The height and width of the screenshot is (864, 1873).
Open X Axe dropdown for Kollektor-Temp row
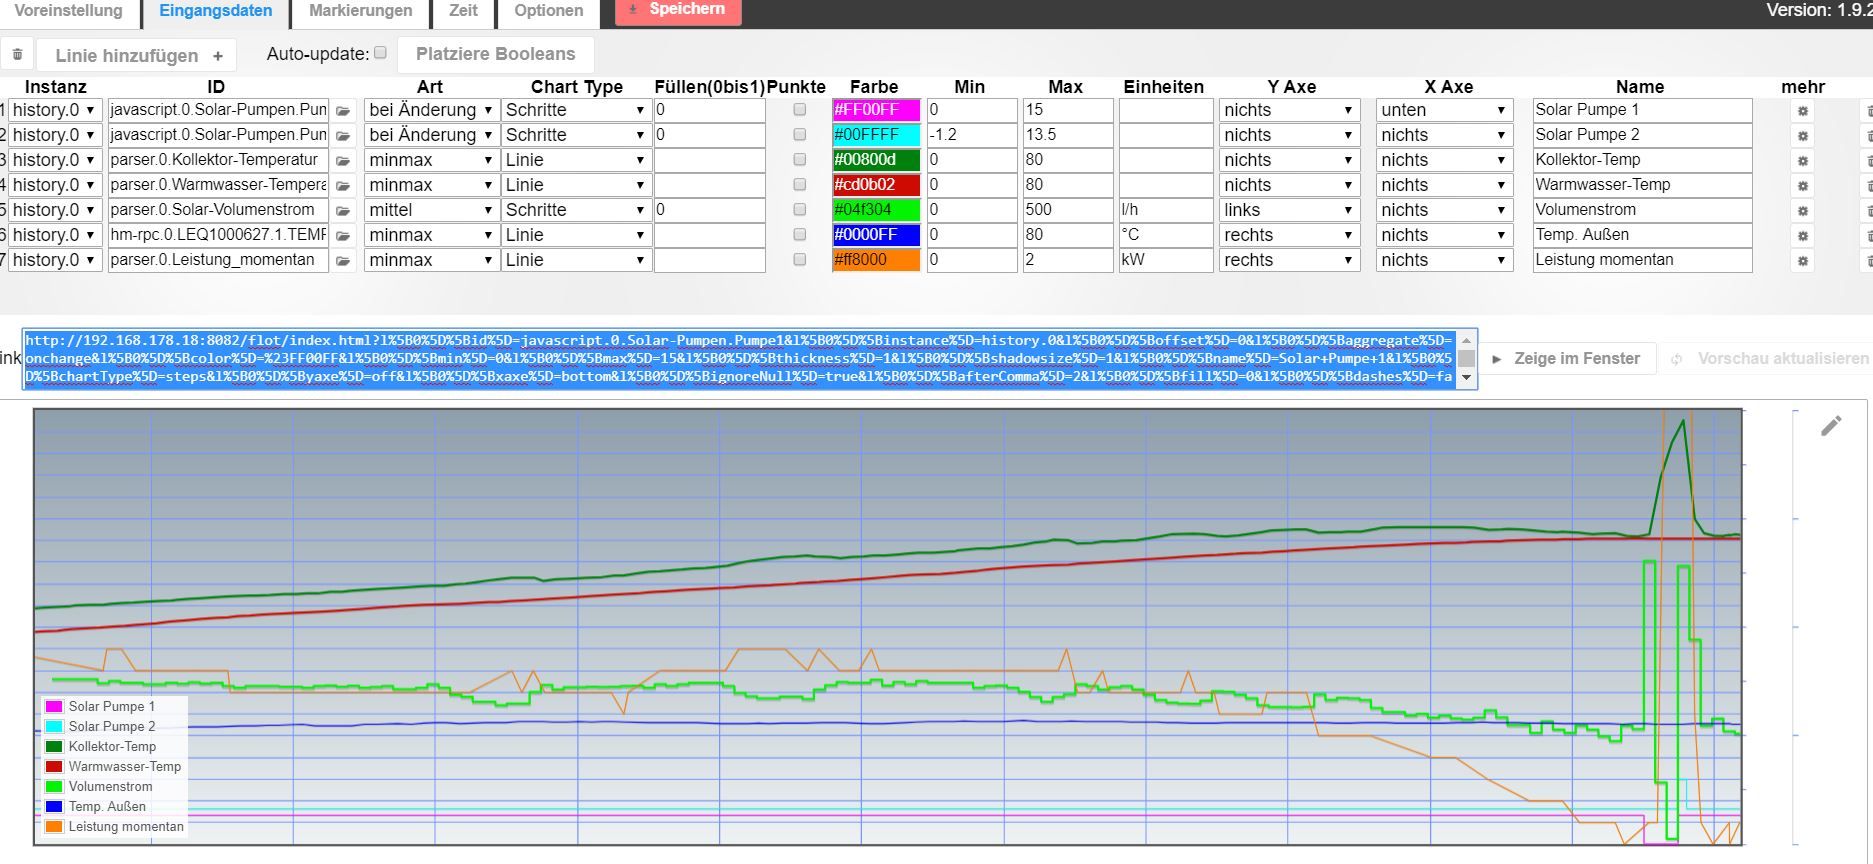[1443, 160]
